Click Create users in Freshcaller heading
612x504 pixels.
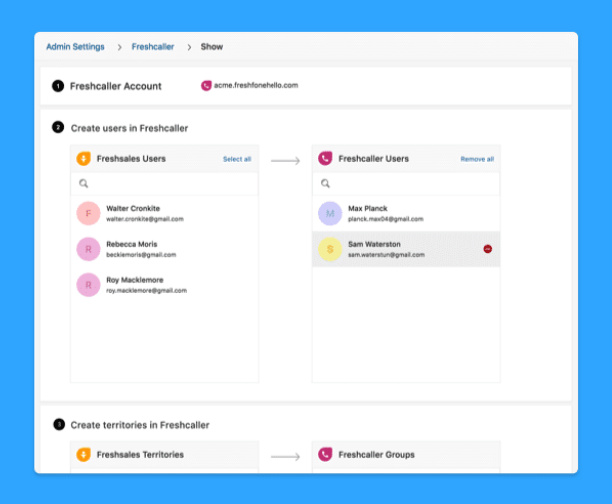pyautogui.click(x=129, y=128)
